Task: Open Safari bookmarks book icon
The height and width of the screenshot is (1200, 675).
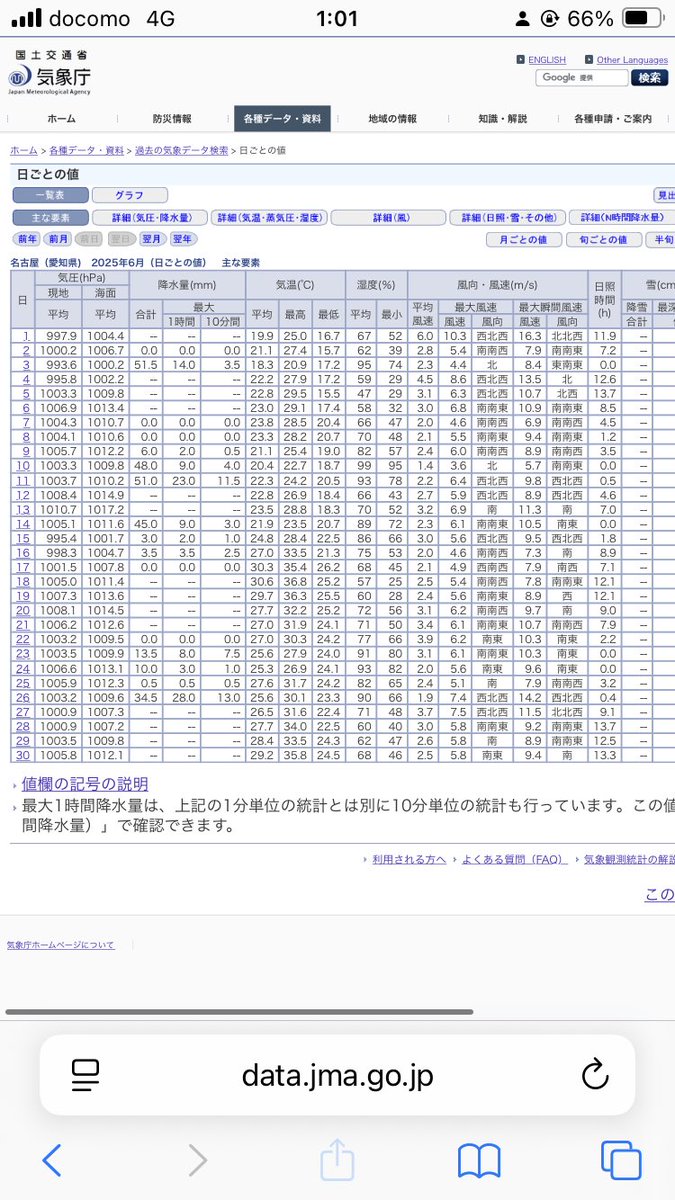Action: coord(479,1161)
